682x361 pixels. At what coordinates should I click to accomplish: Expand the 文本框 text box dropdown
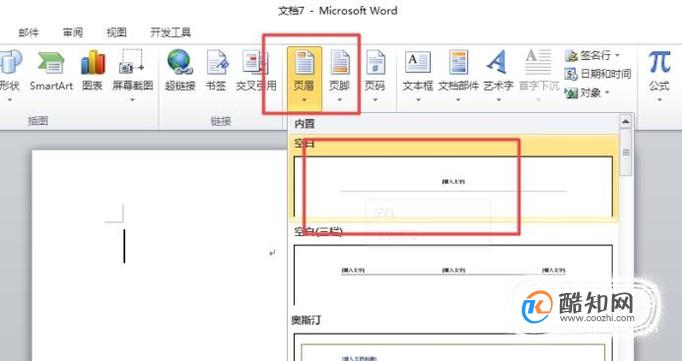tap(418, 100)
